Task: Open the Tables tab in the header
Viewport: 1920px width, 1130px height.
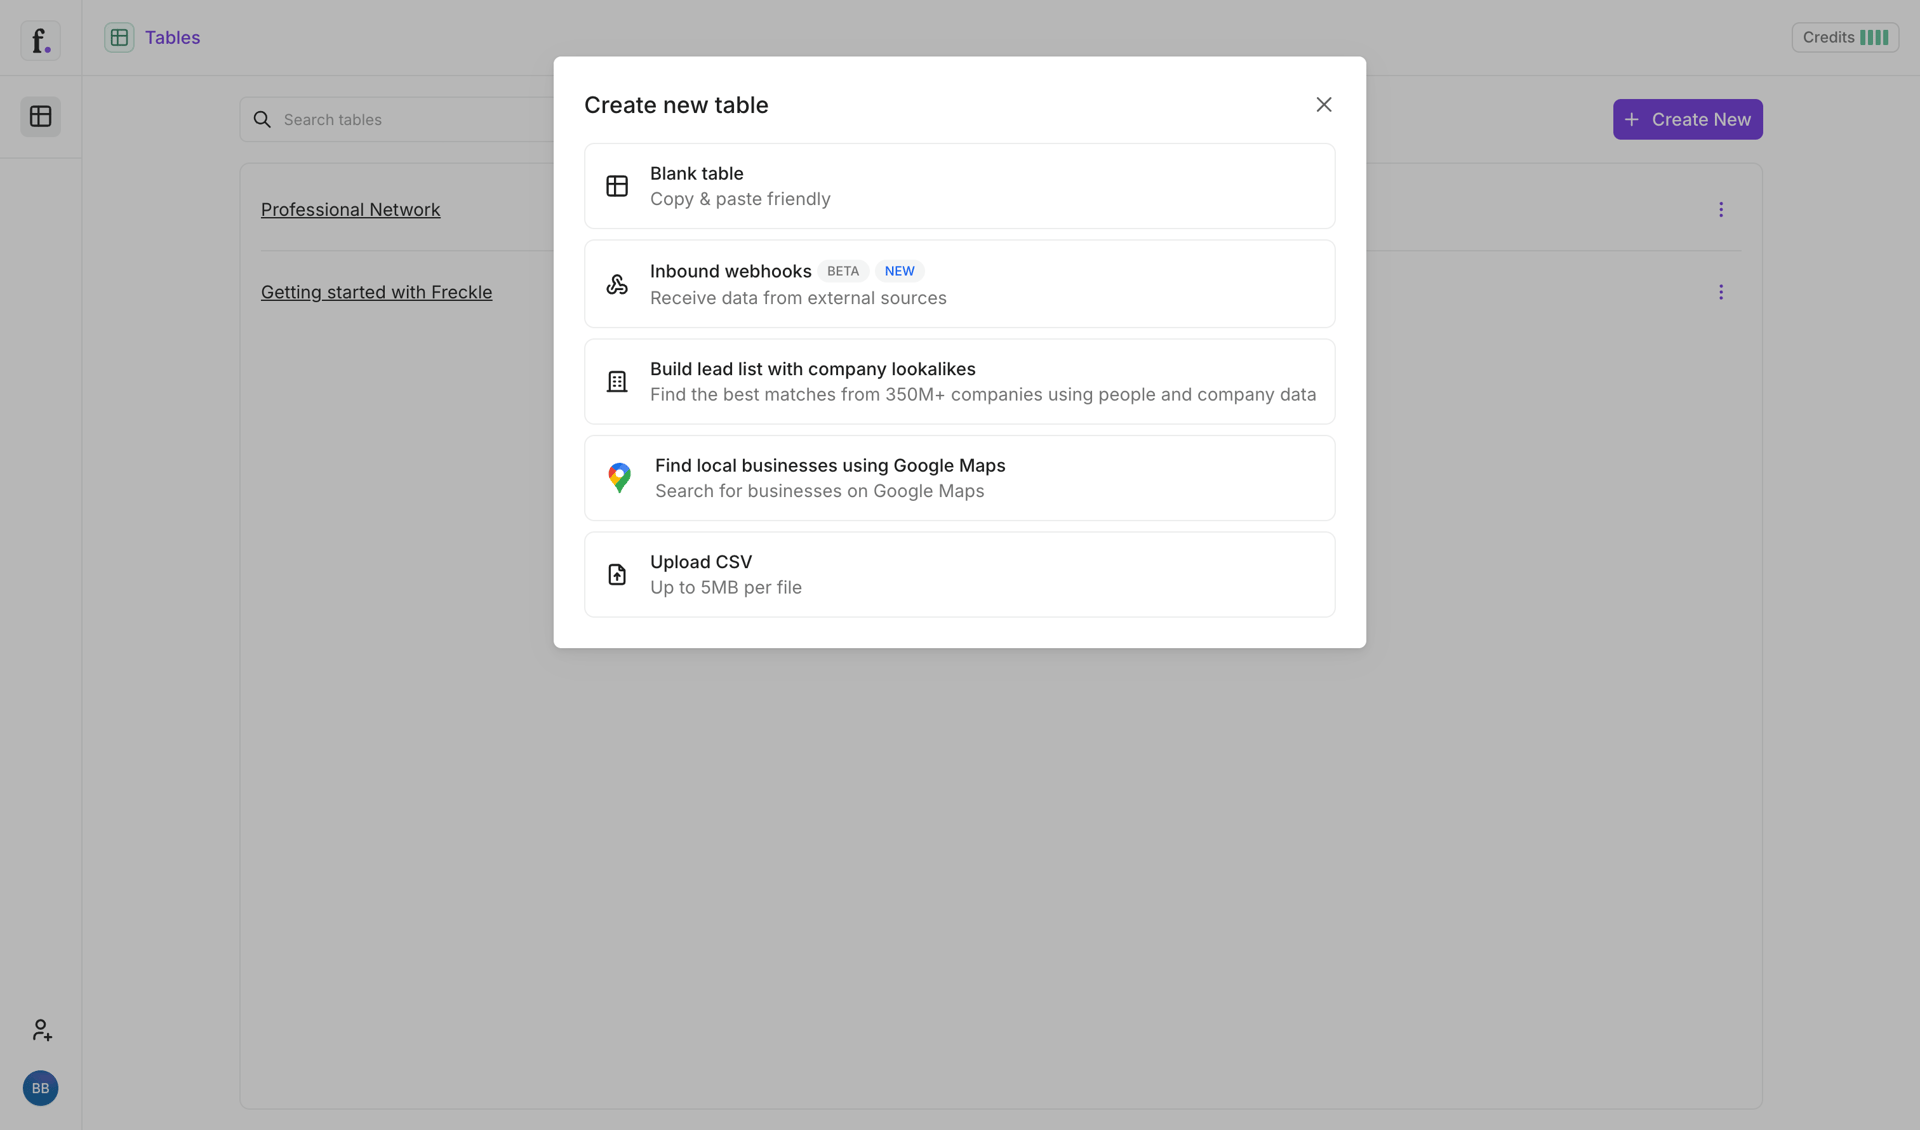Action: (x=152, y=37)
